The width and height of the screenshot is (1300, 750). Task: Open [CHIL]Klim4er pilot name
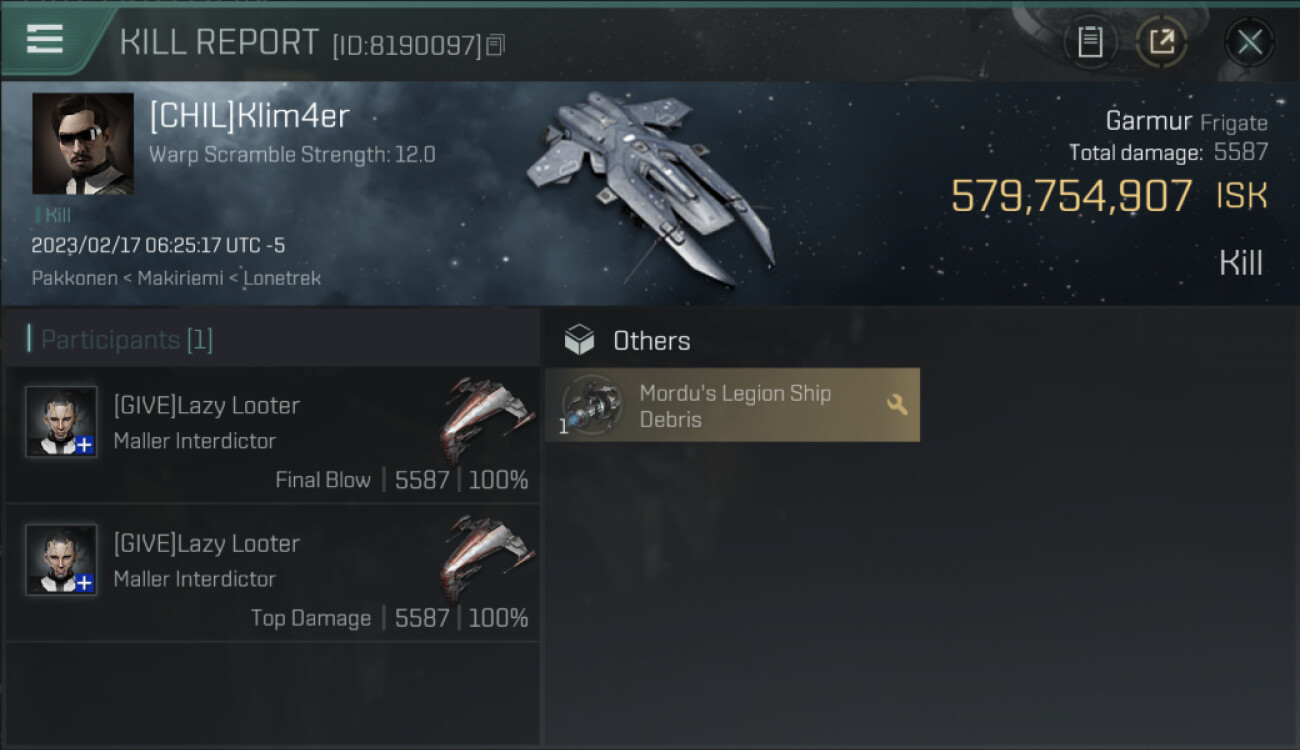(x=249, y=116)
